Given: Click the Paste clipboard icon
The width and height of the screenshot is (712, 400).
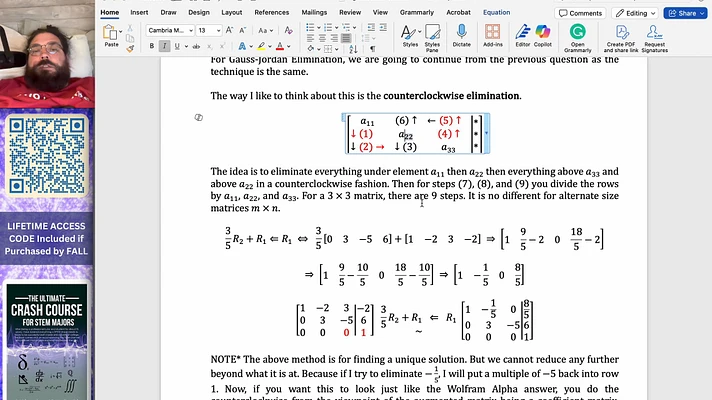Looking at the screenshot, I should 110,33.
